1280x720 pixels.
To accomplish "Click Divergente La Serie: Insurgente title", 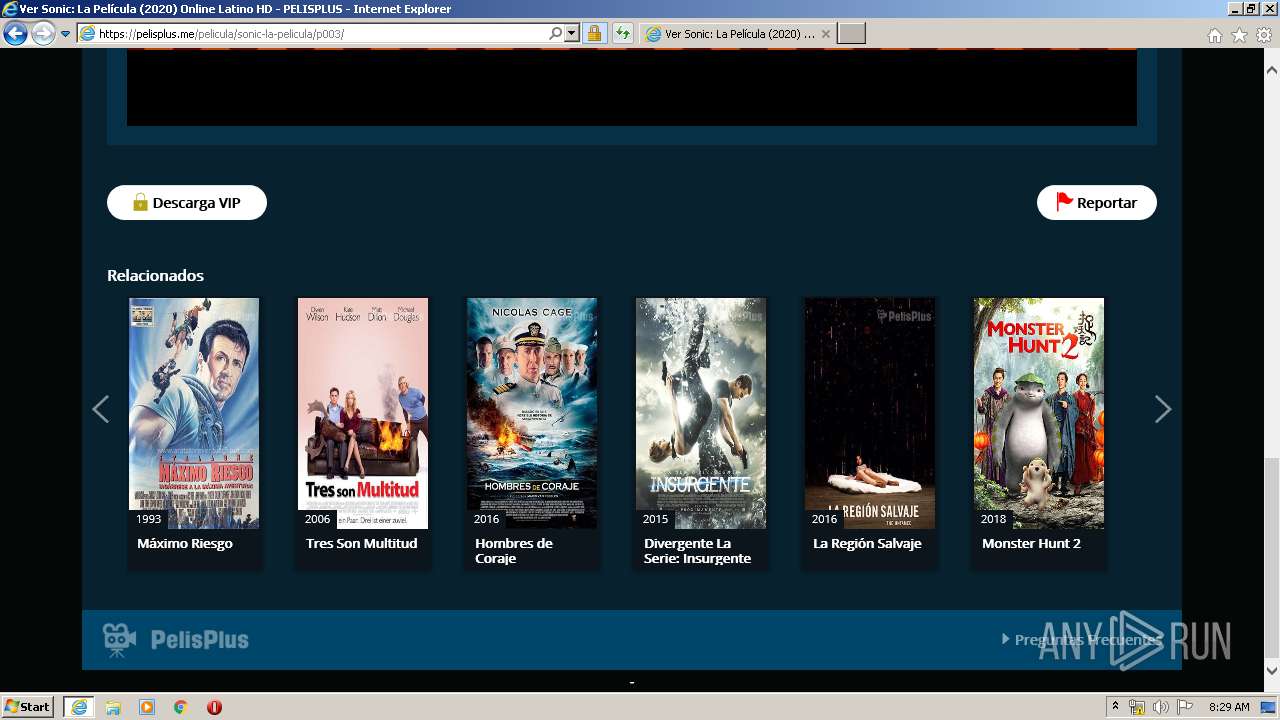I will pyautogui.click(x=698, y=551).
